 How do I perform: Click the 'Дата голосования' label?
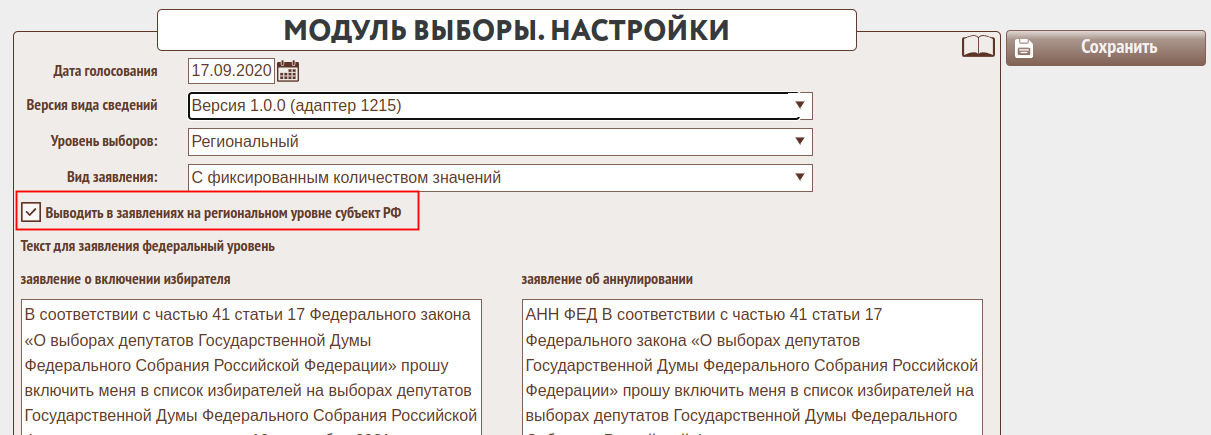[105, 71]
